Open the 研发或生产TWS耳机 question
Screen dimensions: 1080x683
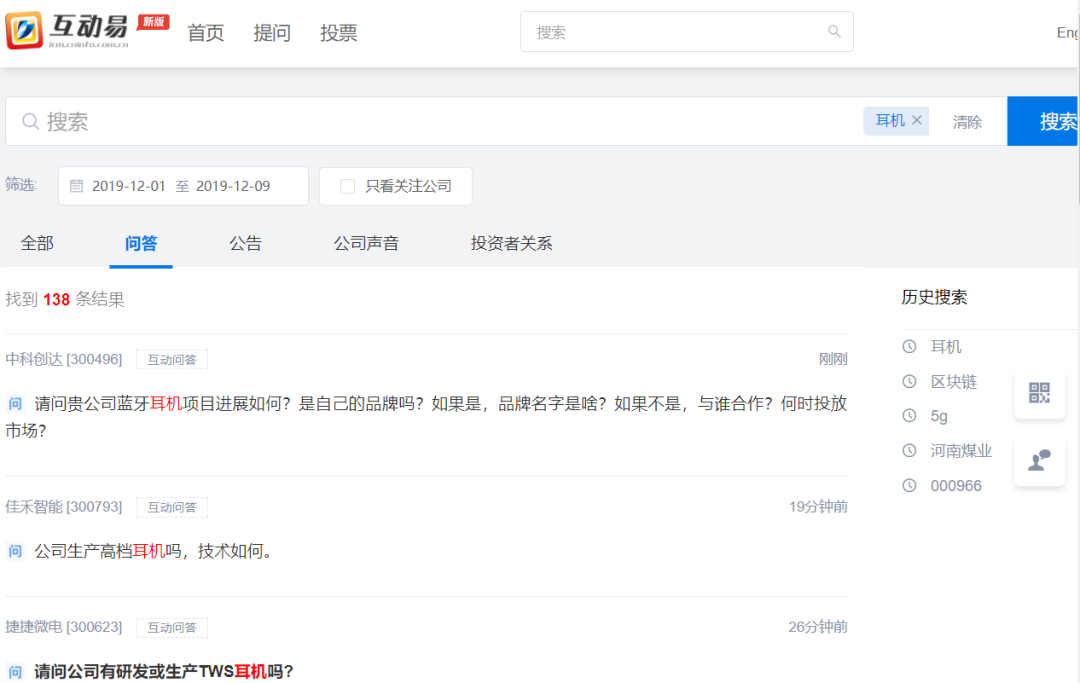click(164, 671)
